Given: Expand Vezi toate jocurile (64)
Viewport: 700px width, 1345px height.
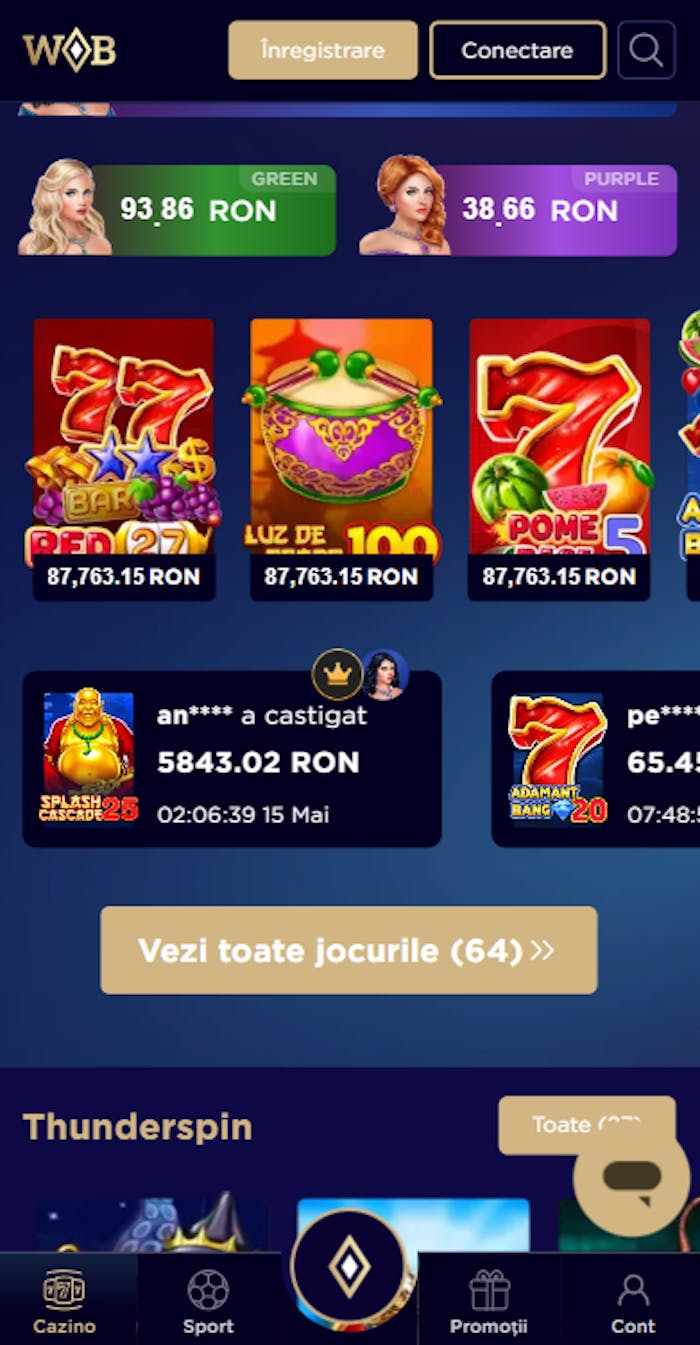Looking at the screenshot, I should pyautogui.click(x=349, y=950).
